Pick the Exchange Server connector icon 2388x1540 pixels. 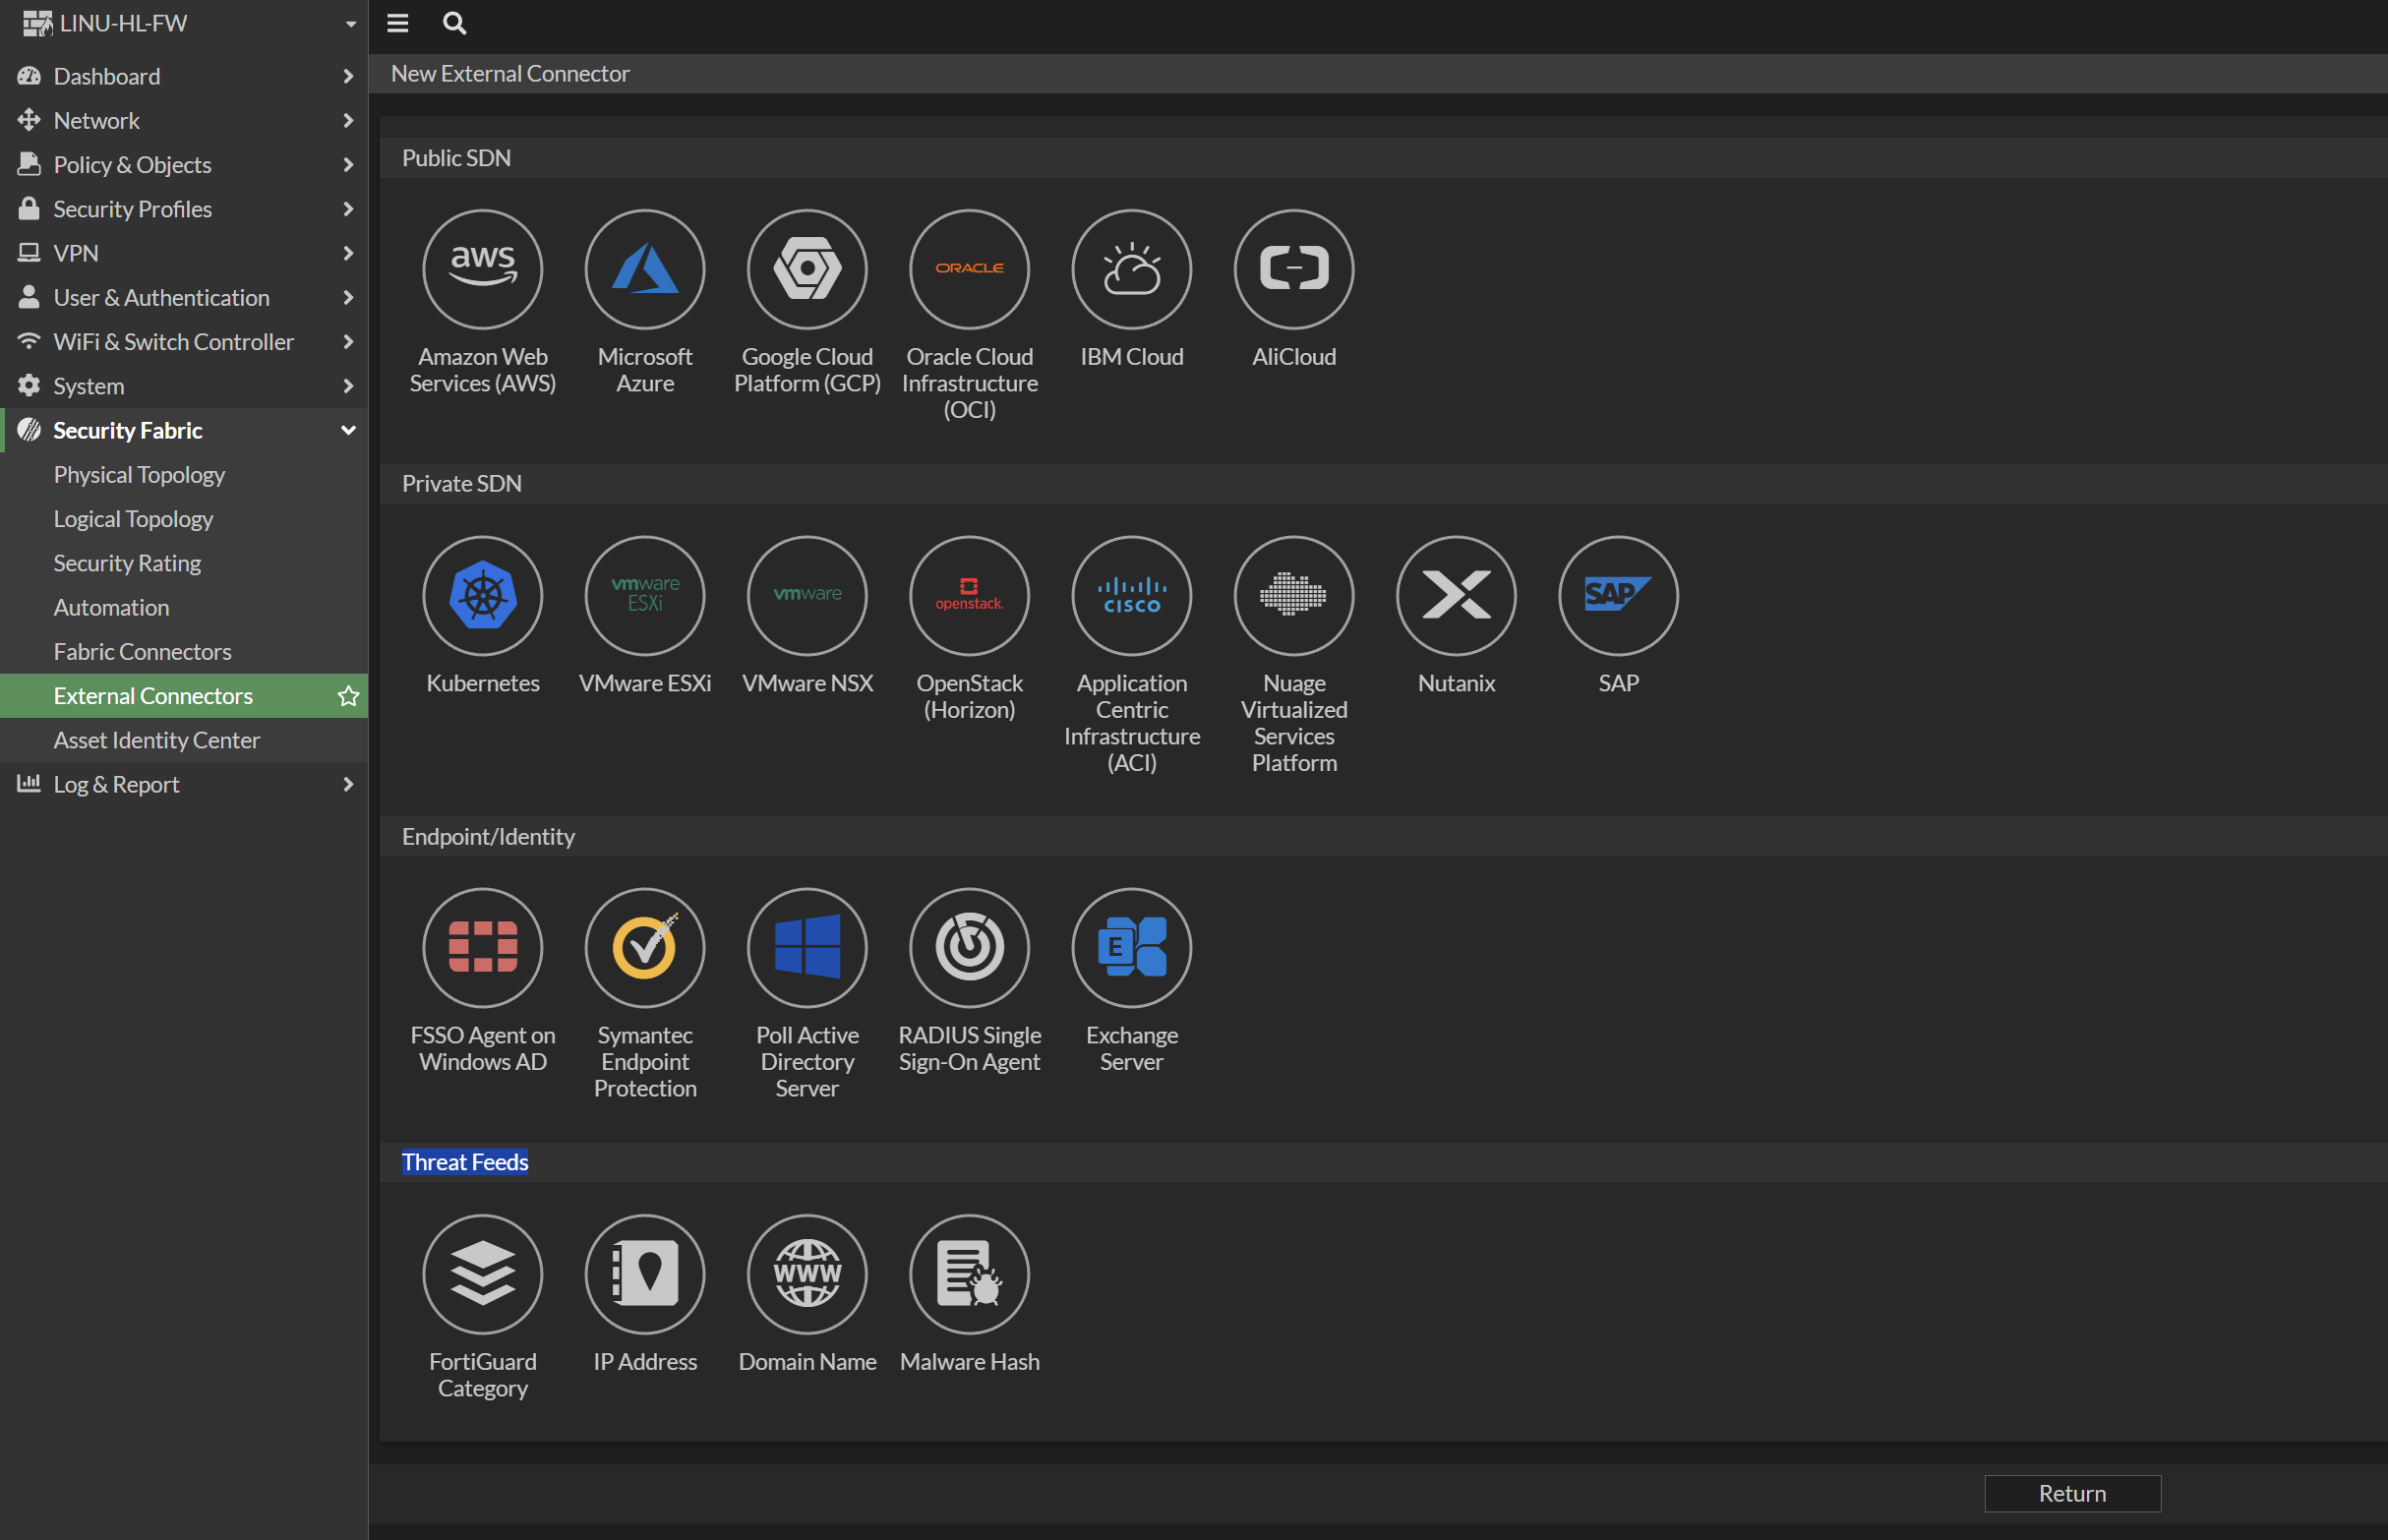coord(1132,948)
